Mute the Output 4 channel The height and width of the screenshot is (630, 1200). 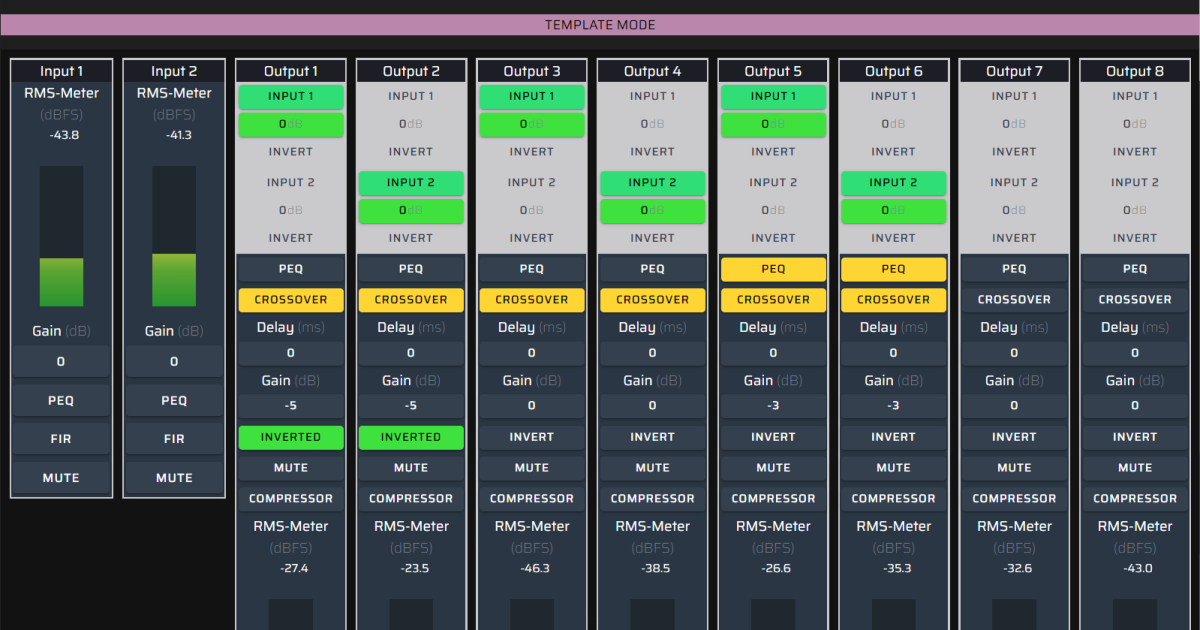tap(652, 468)
